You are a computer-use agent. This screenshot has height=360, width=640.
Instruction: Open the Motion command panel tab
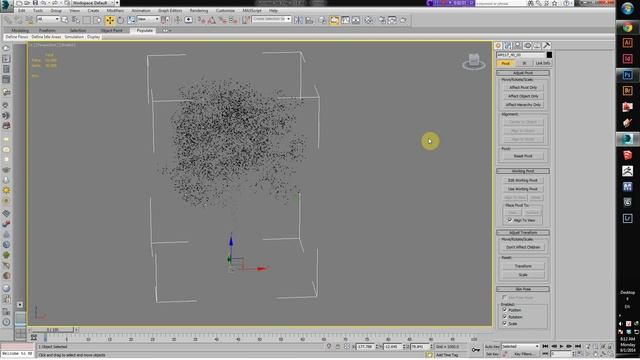click(527, 46)
